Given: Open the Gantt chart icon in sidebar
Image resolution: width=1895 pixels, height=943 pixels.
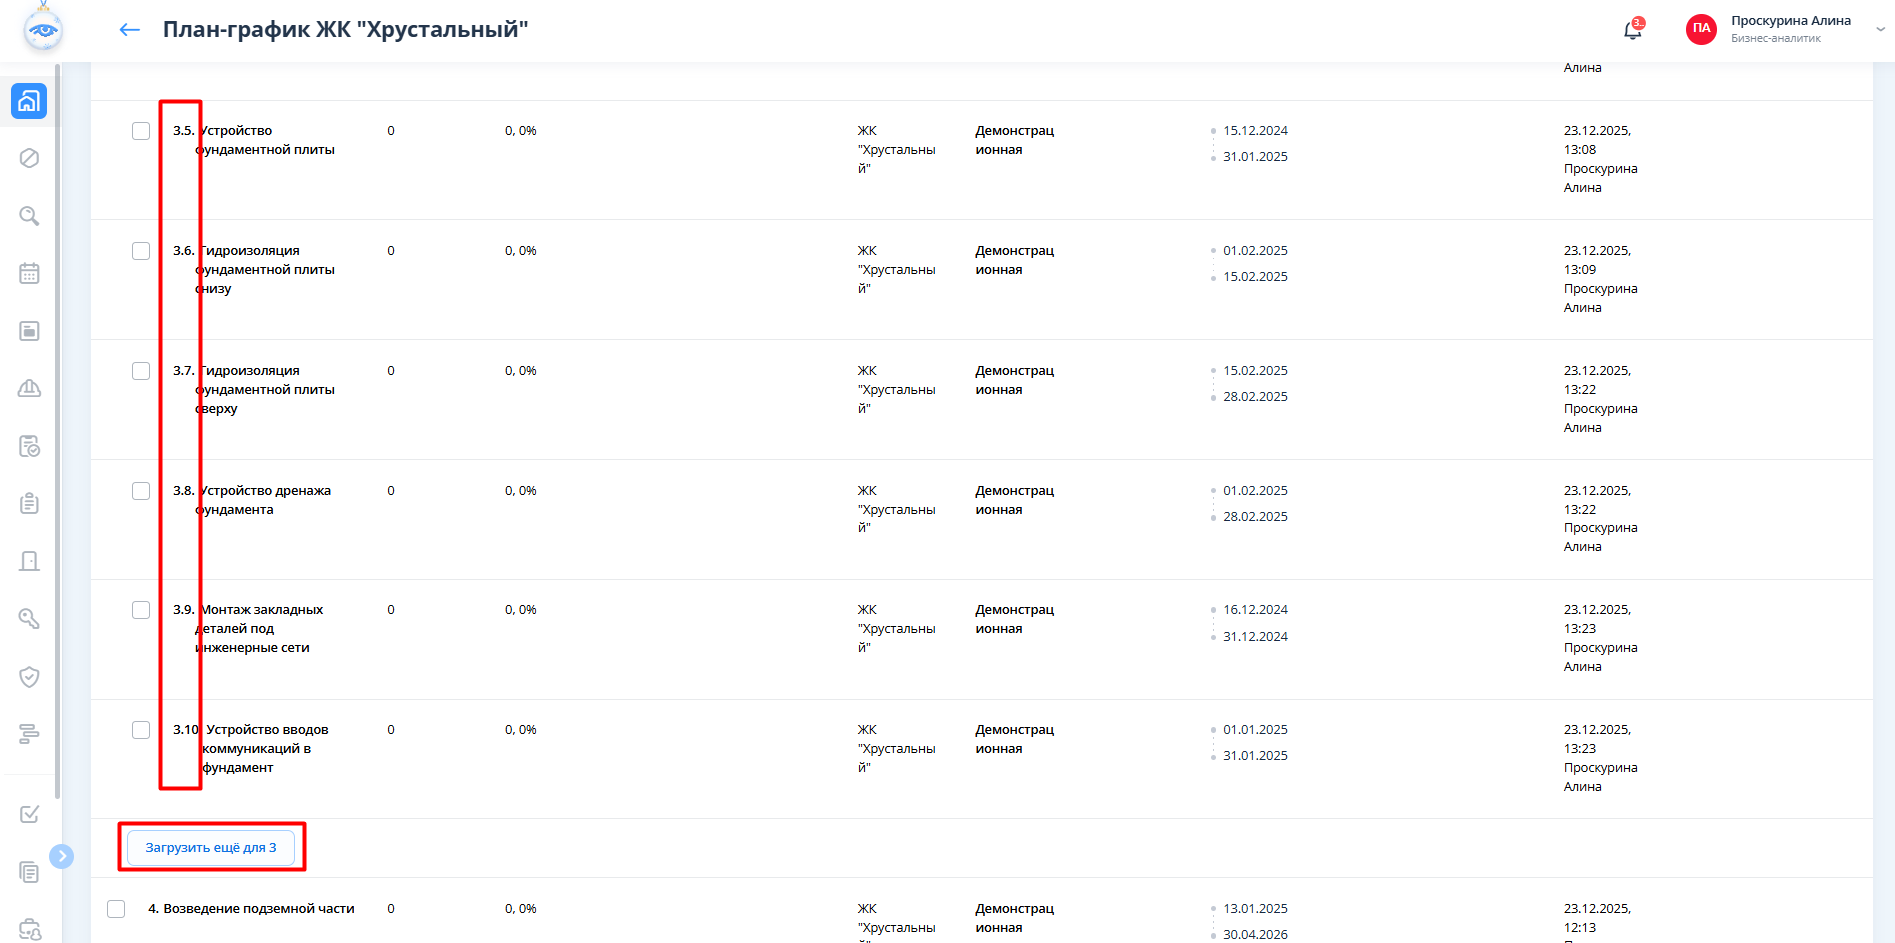Looking at the screenshot, I should [x=29, y=734].
